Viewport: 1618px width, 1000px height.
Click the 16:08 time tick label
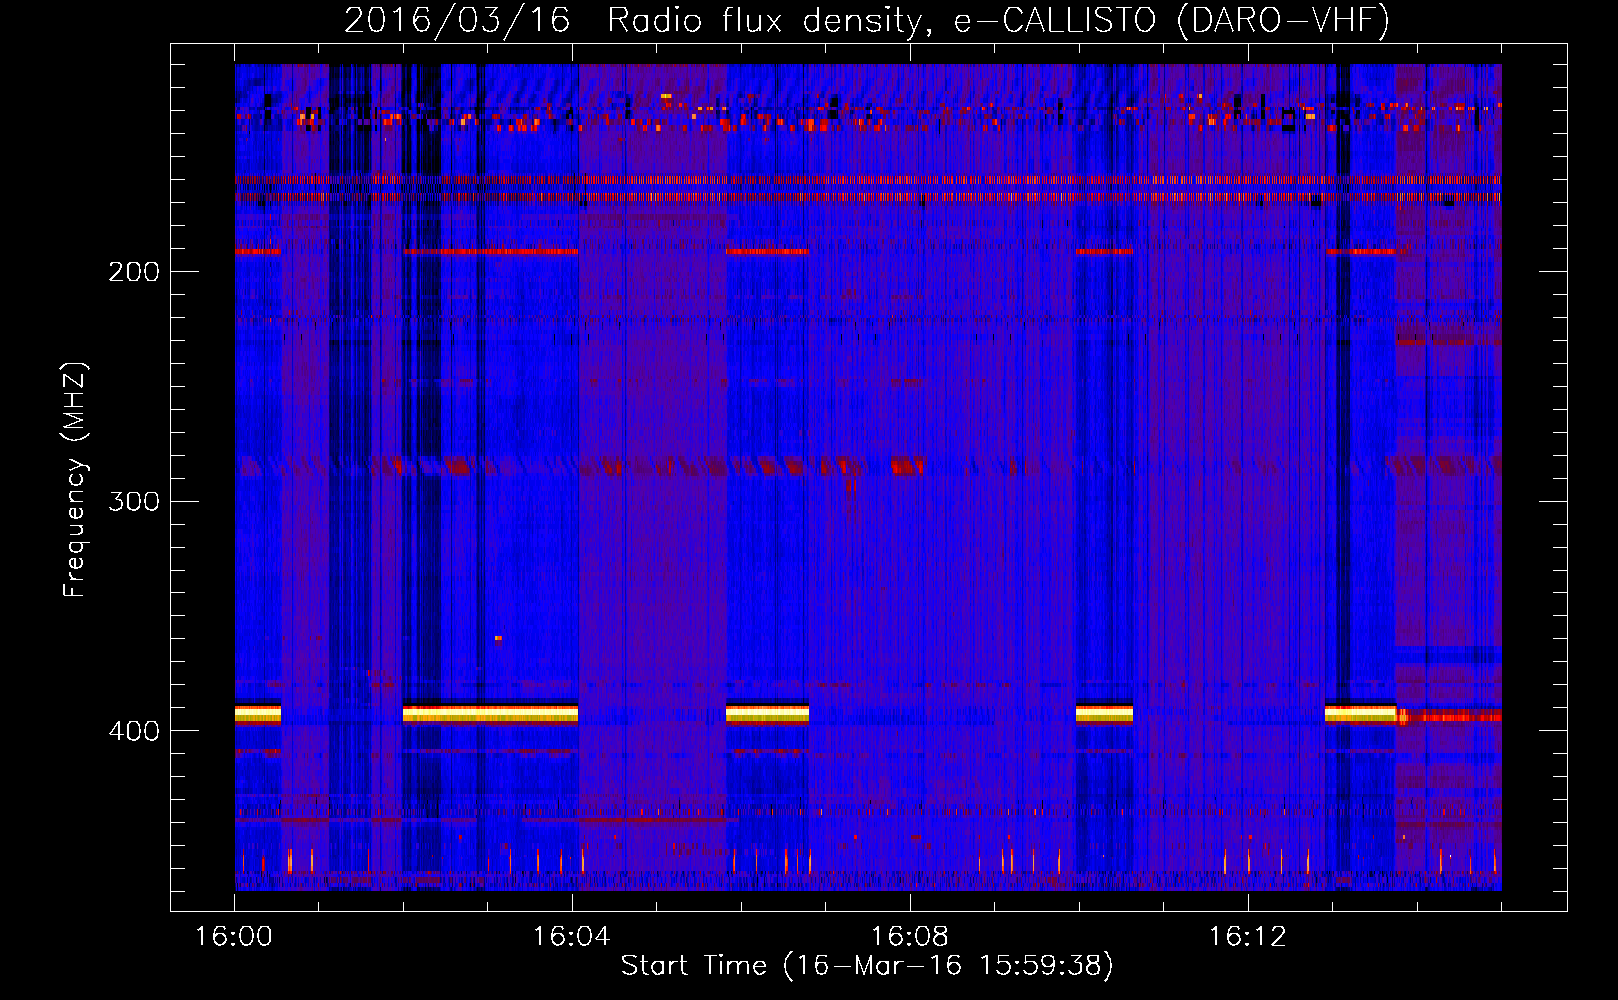(909, 937)
